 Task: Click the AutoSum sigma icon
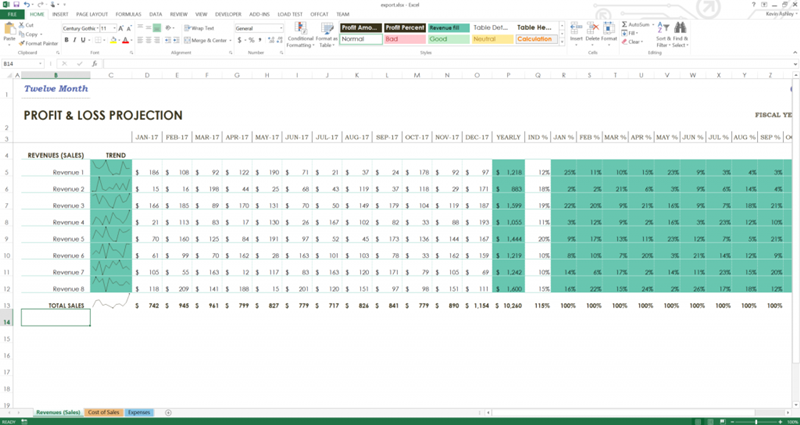point(625,24)
